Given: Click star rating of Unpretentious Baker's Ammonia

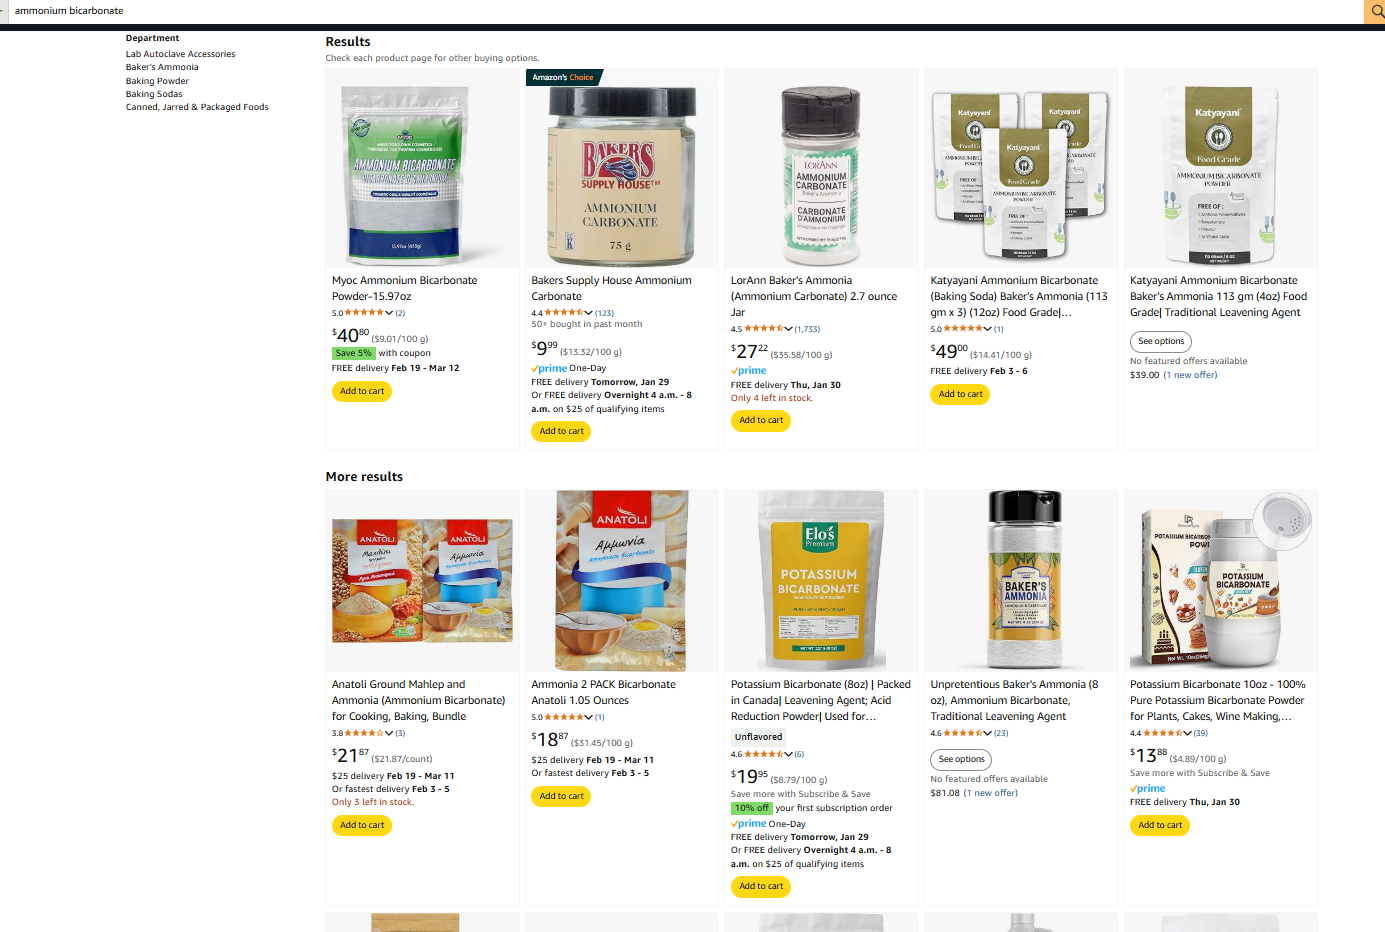Looking at the screenshot, I should click(962, 733).
